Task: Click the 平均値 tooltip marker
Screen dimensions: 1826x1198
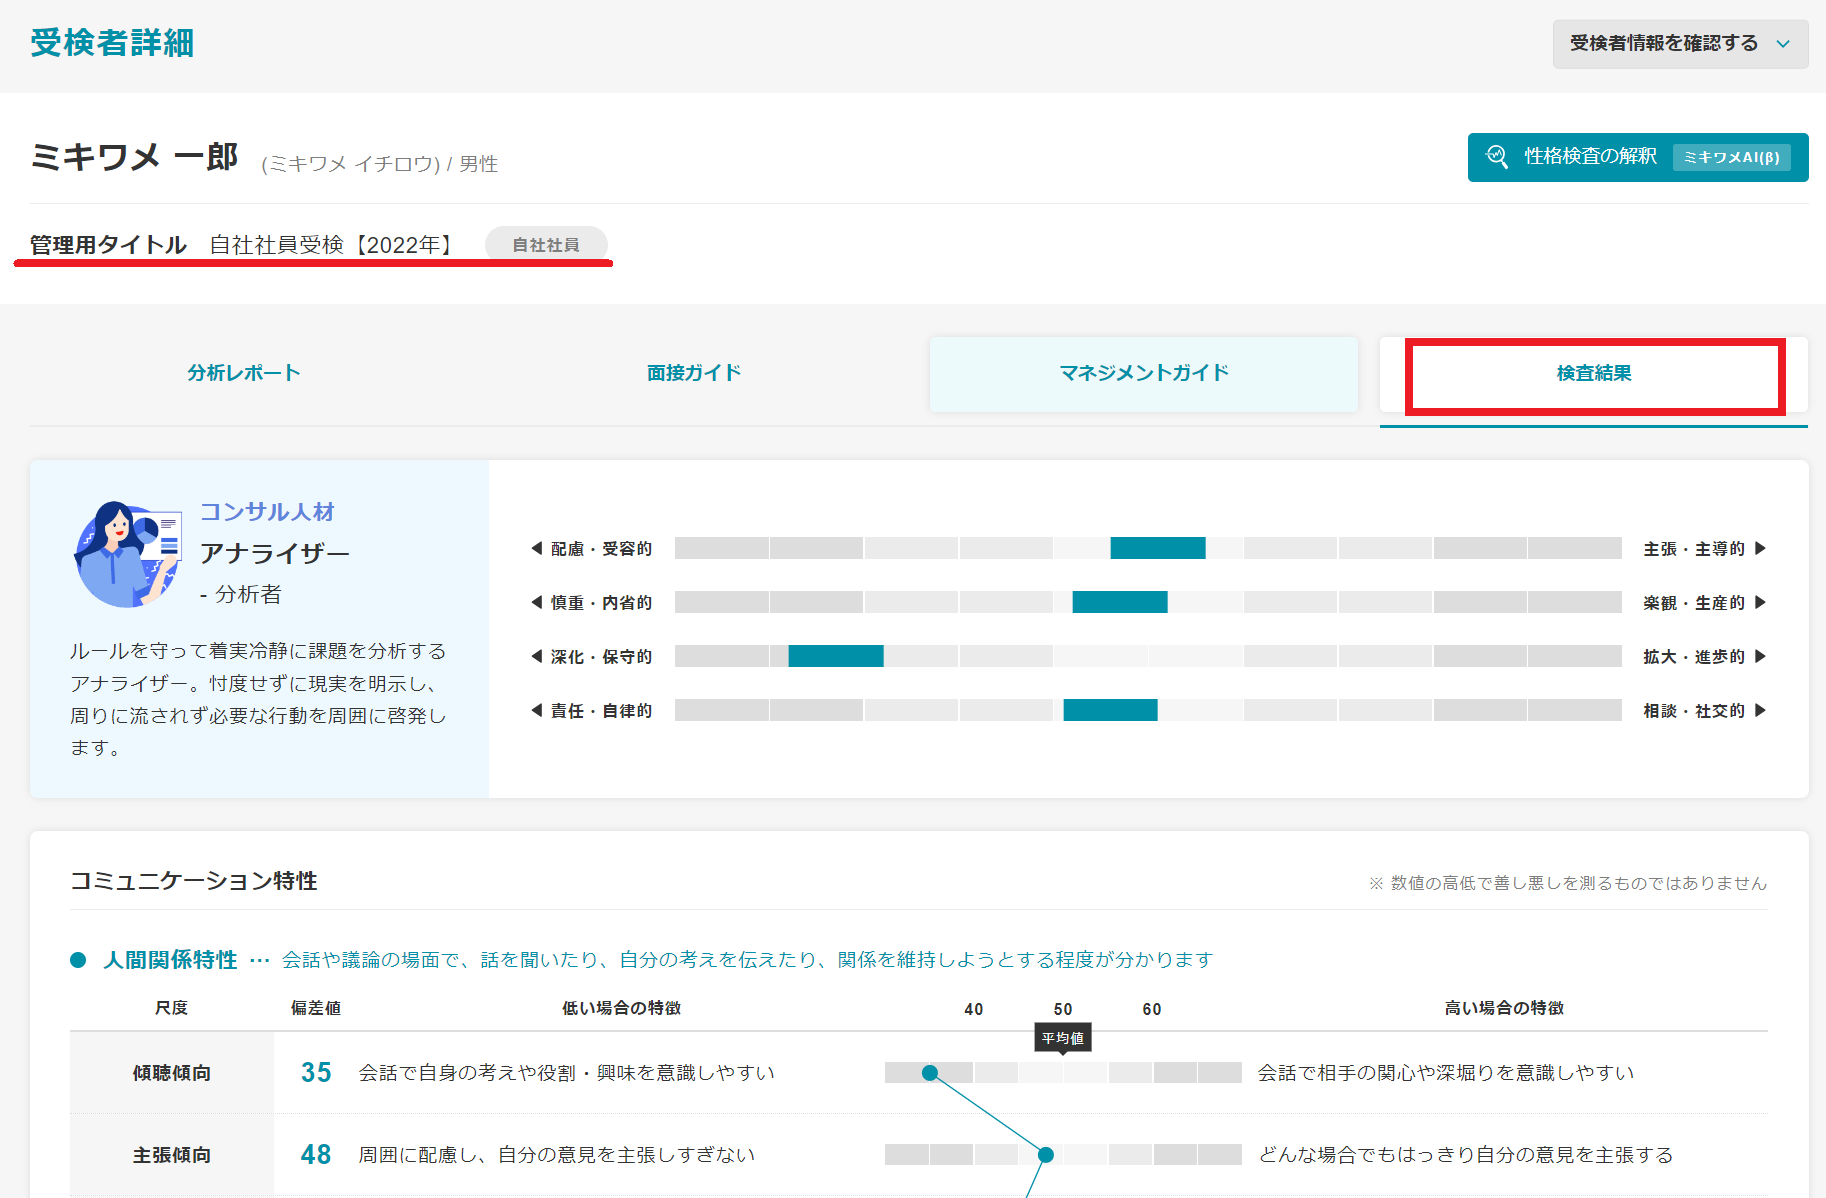Action: (x=1062, y=1038)
